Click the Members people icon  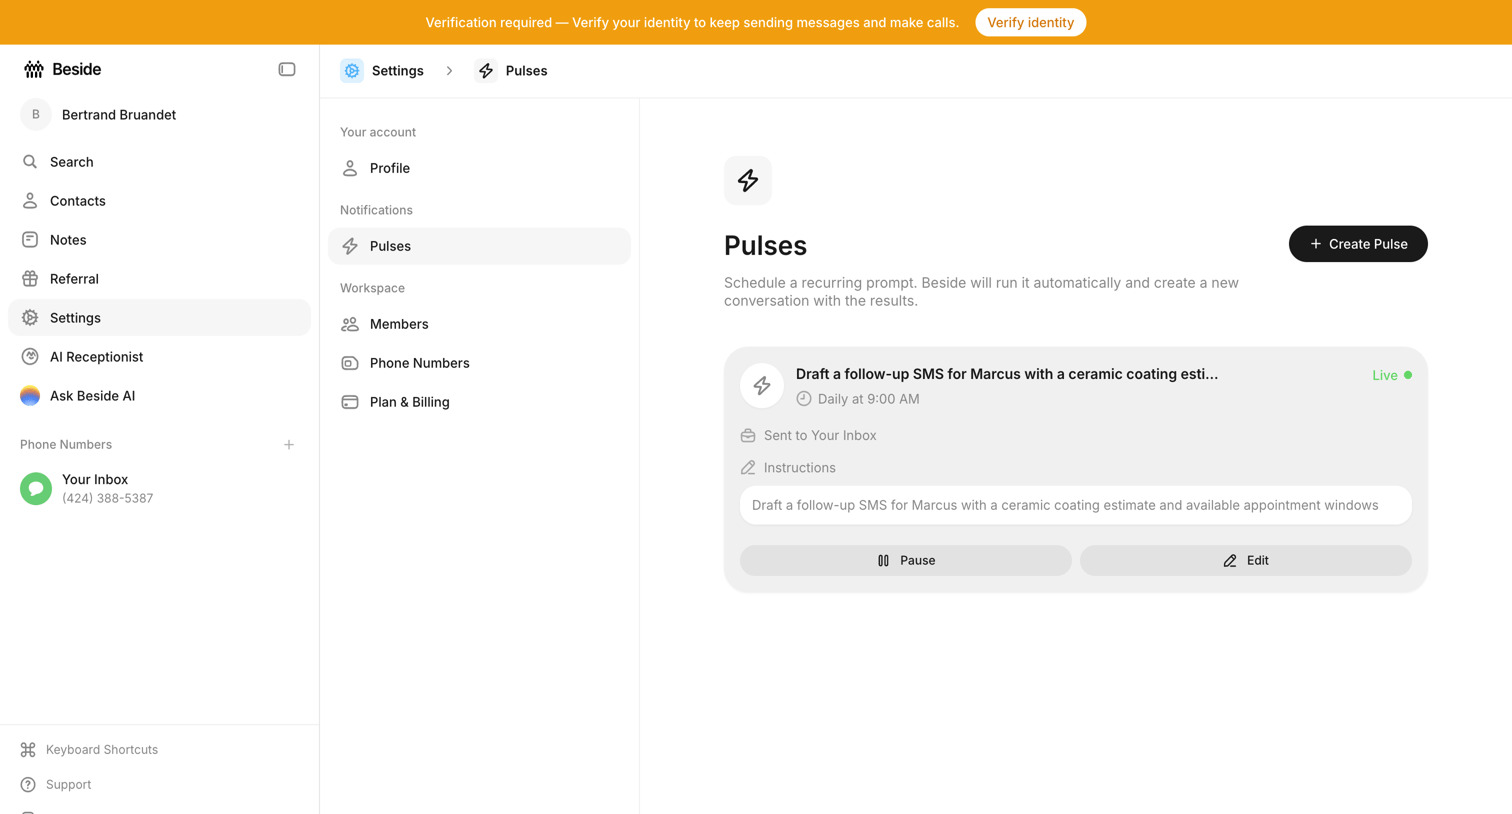point(350,324)
